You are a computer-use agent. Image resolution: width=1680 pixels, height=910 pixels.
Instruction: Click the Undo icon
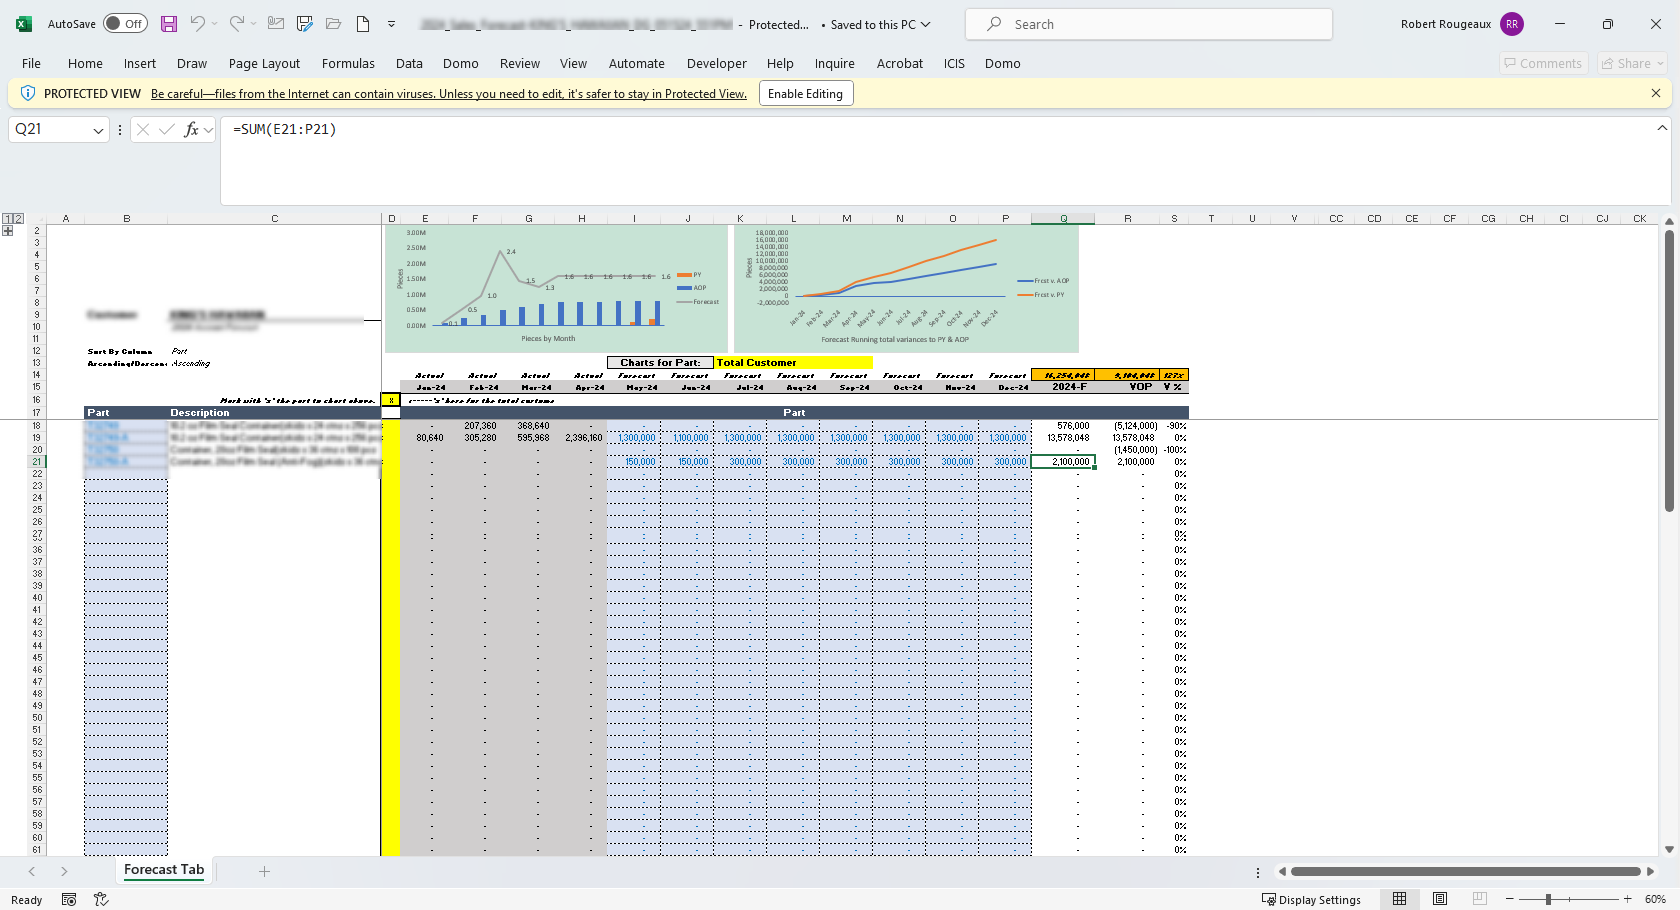pos(198,24)
